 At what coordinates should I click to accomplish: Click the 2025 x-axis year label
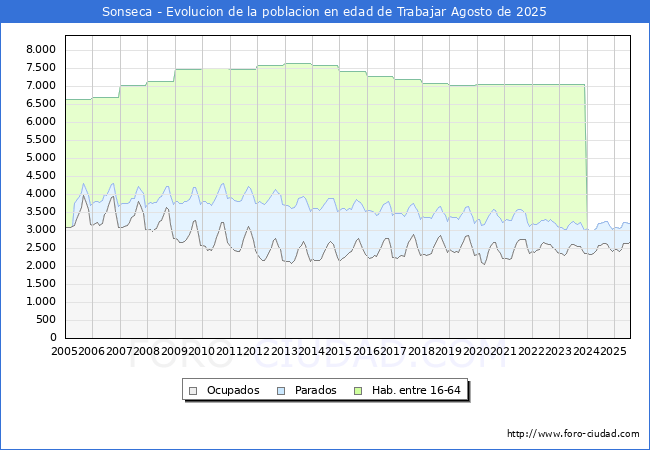coord(614,351)
